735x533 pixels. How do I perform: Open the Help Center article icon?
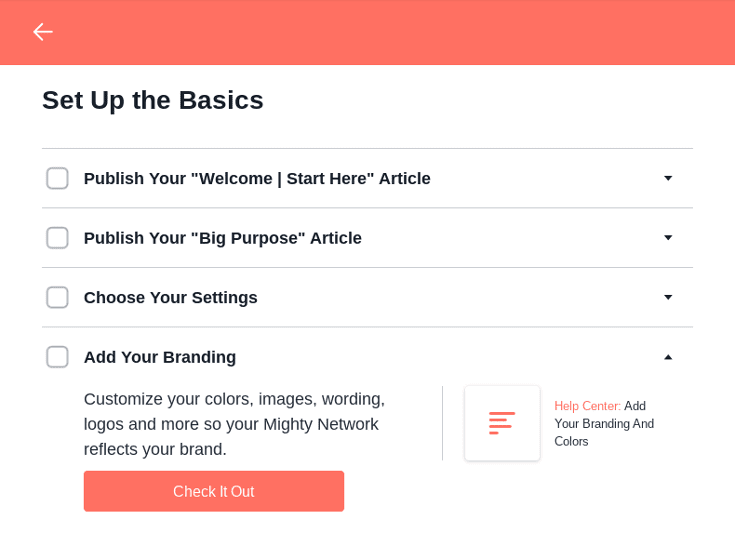pyautogui.click(x=502, y=423)
